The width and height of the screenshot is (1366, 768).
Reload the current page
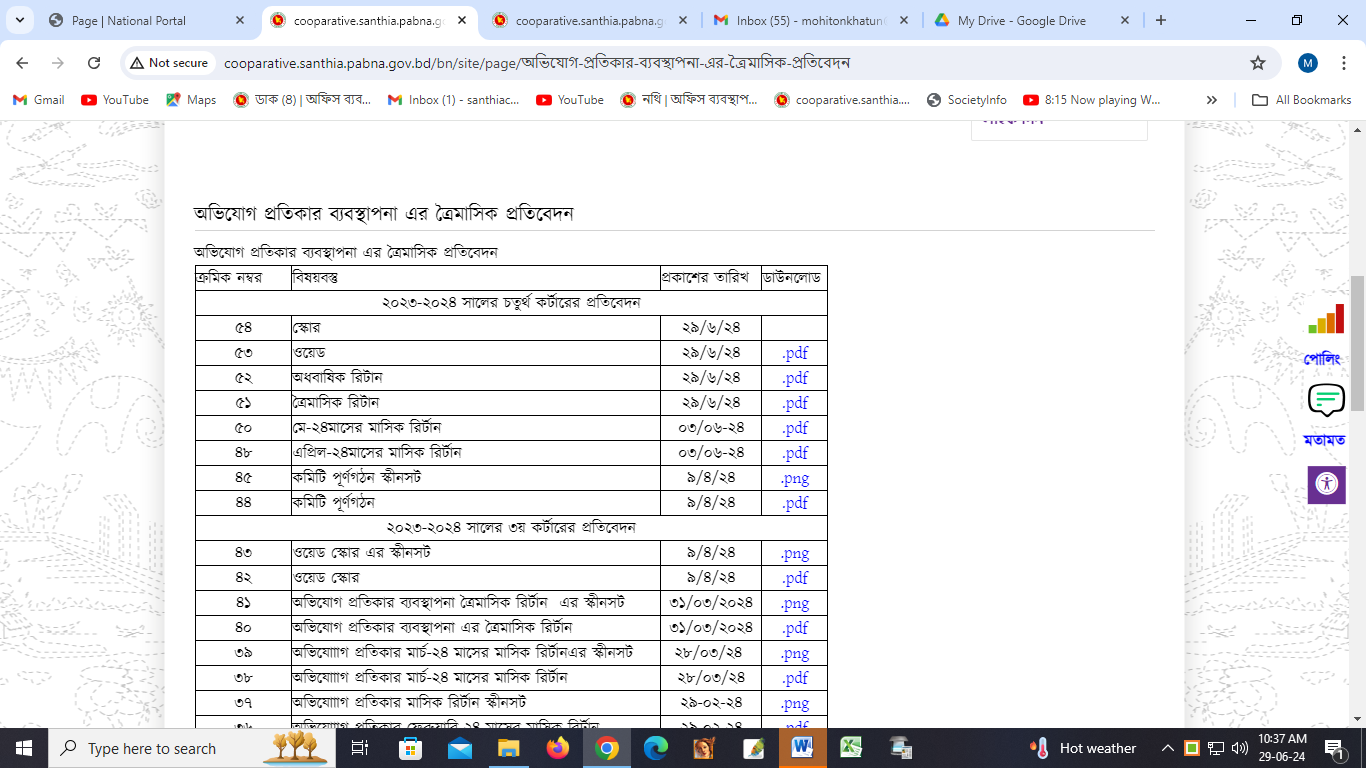click(94, 63)
